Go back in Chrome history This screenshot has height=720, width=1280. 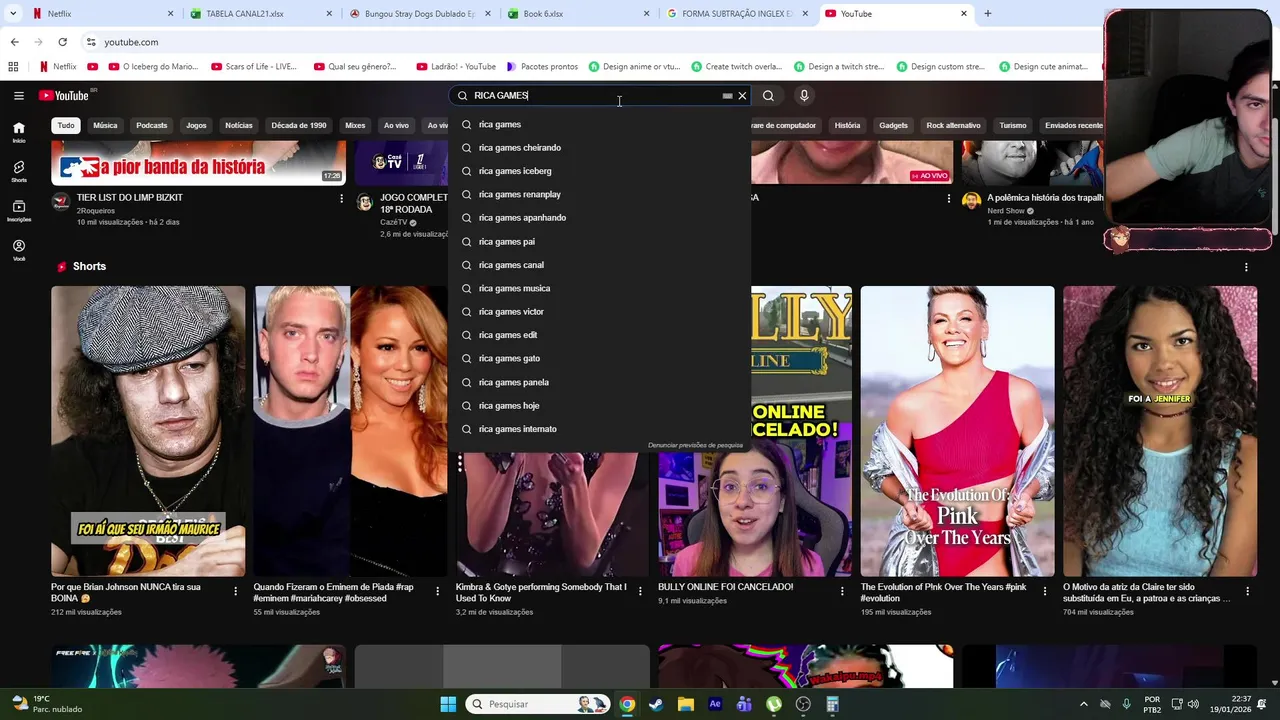coord(14,42)
